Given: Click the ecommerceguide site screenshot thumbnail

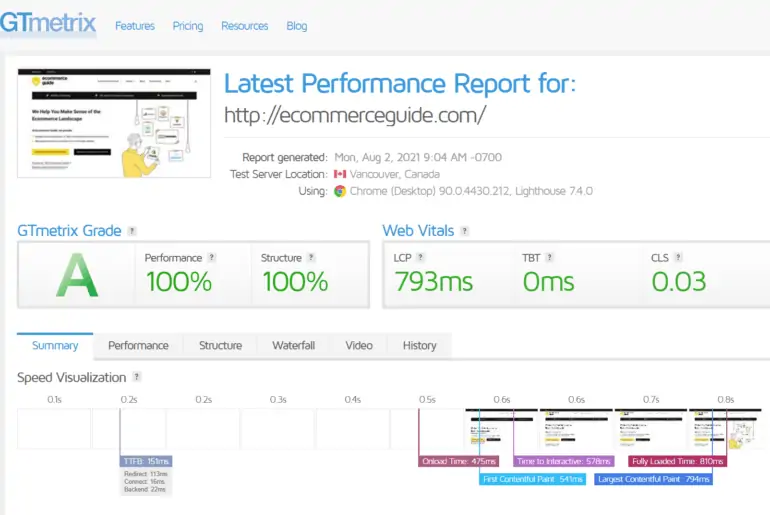Looking at the screenshot, I should click(x=114, y=123).
